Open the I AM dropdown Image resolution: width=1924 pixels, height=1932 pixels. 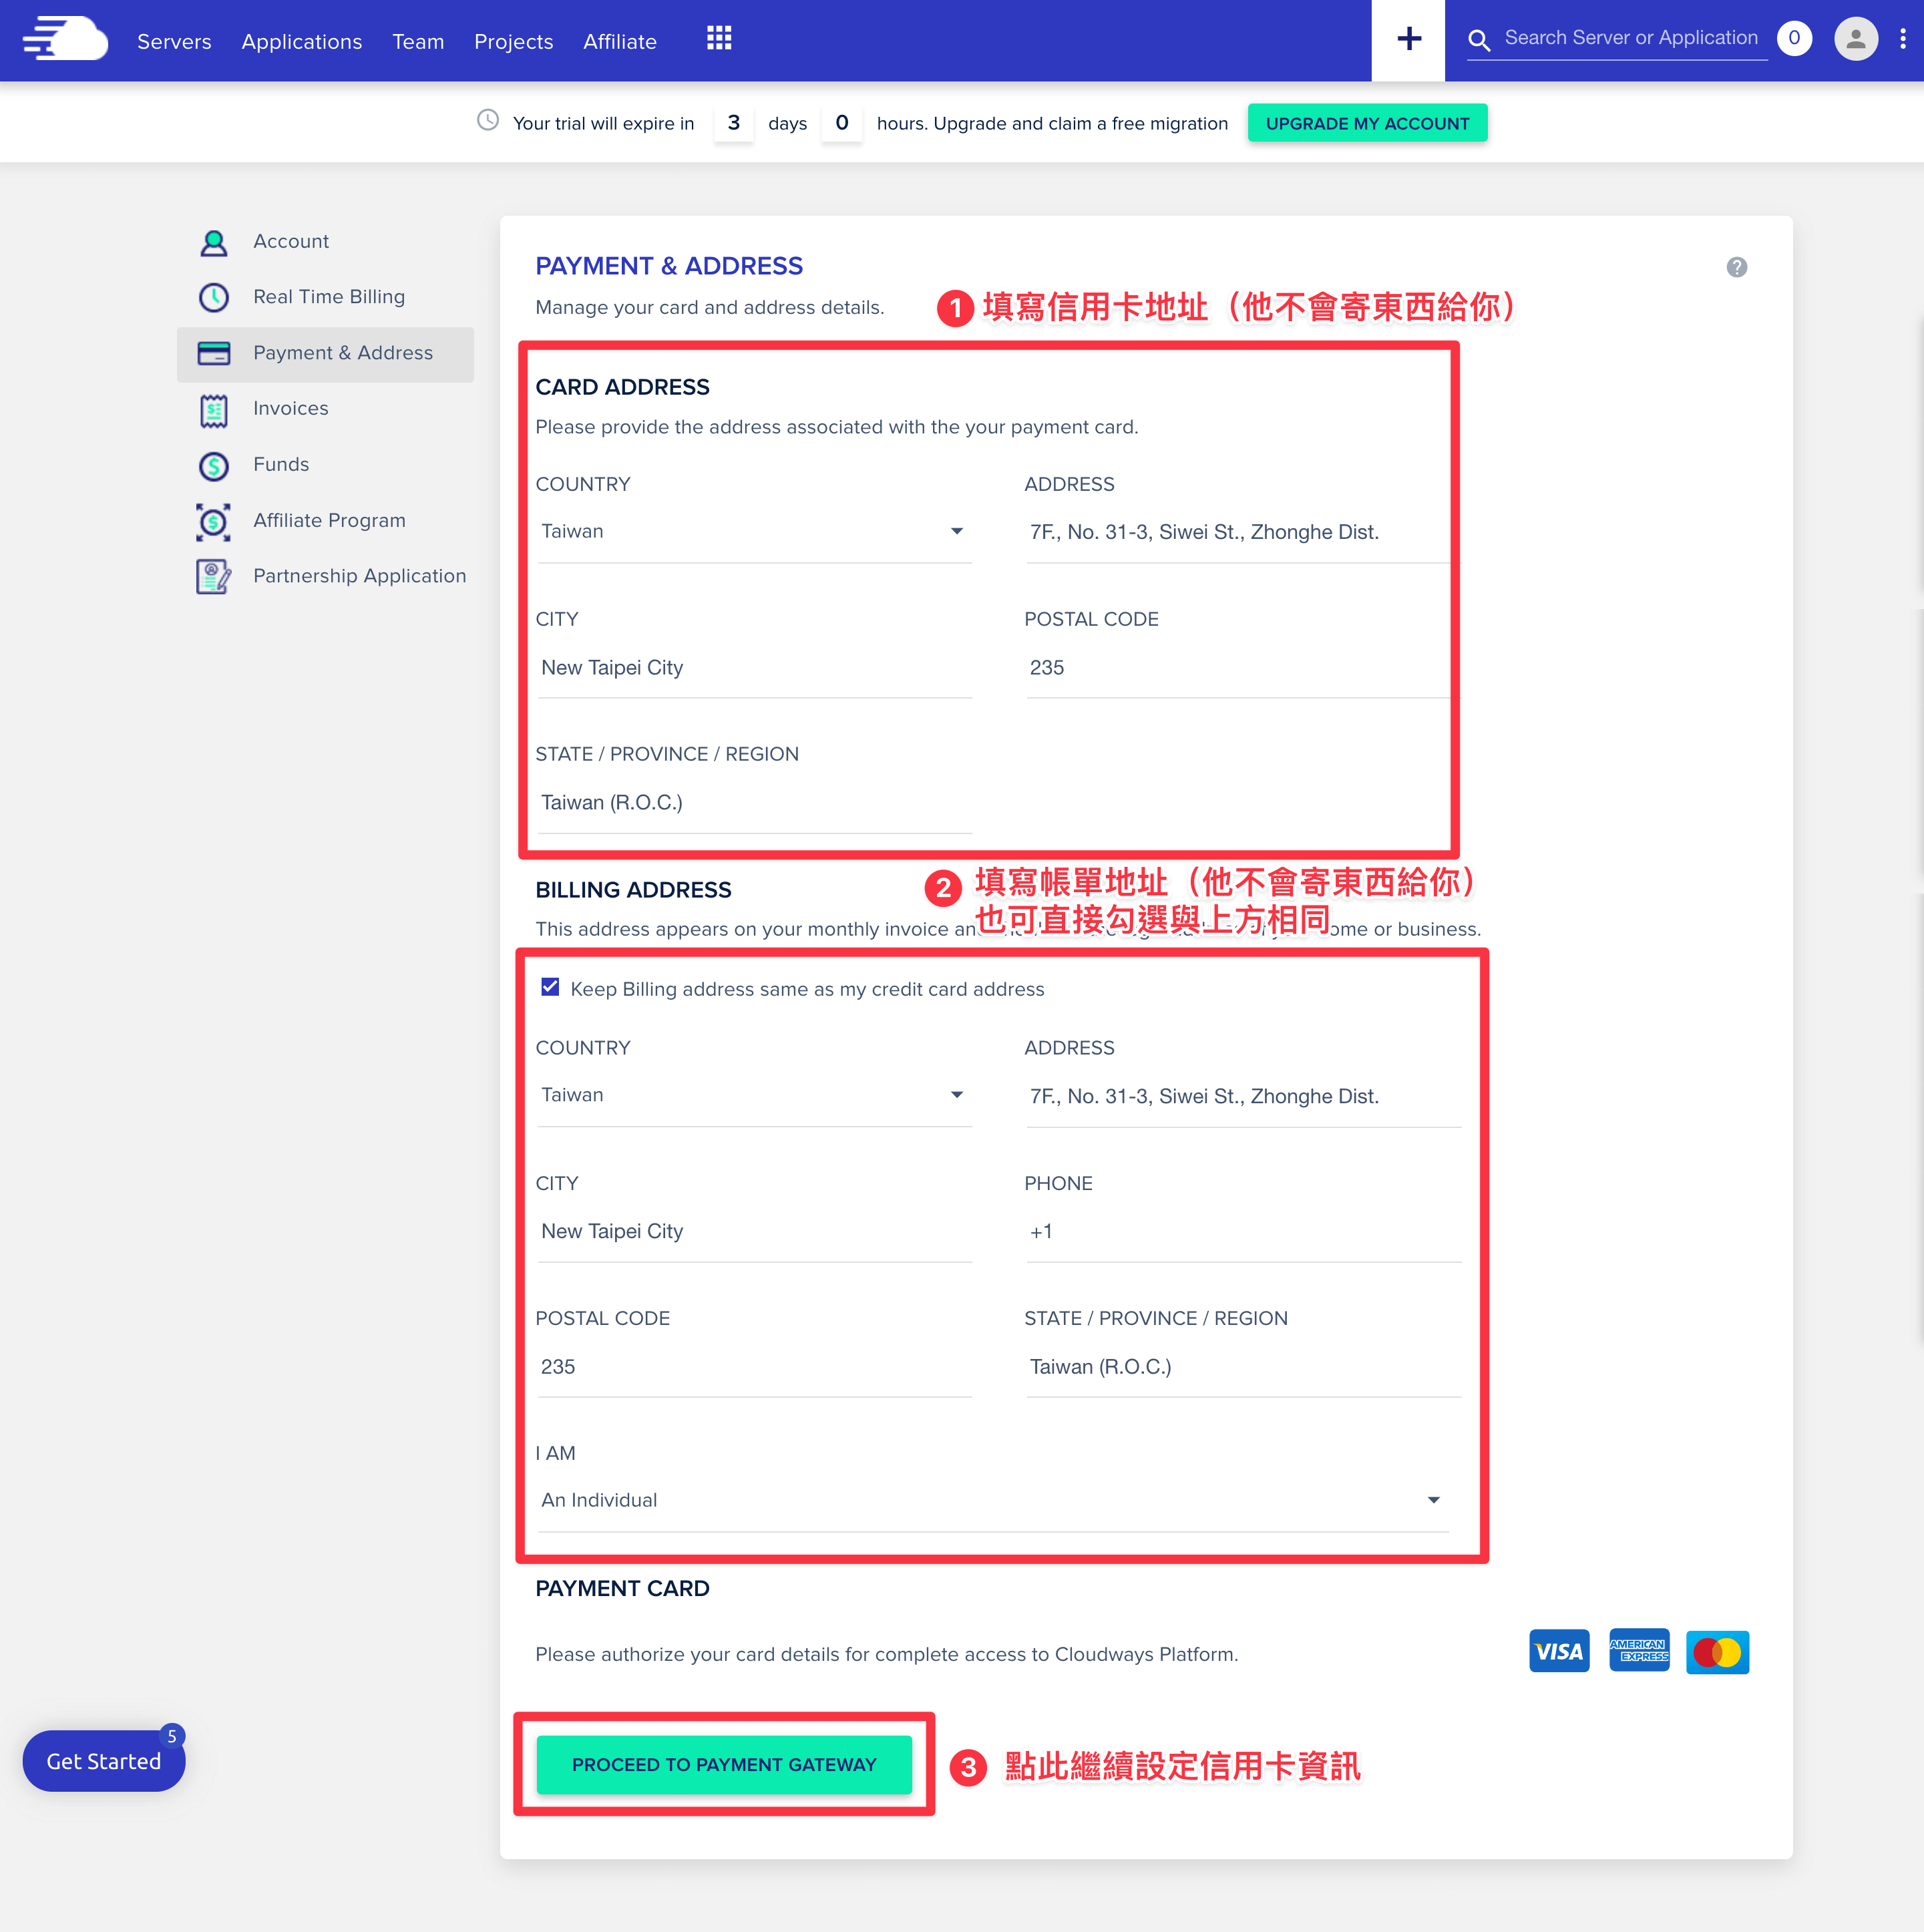click(x=993, y=1501)
